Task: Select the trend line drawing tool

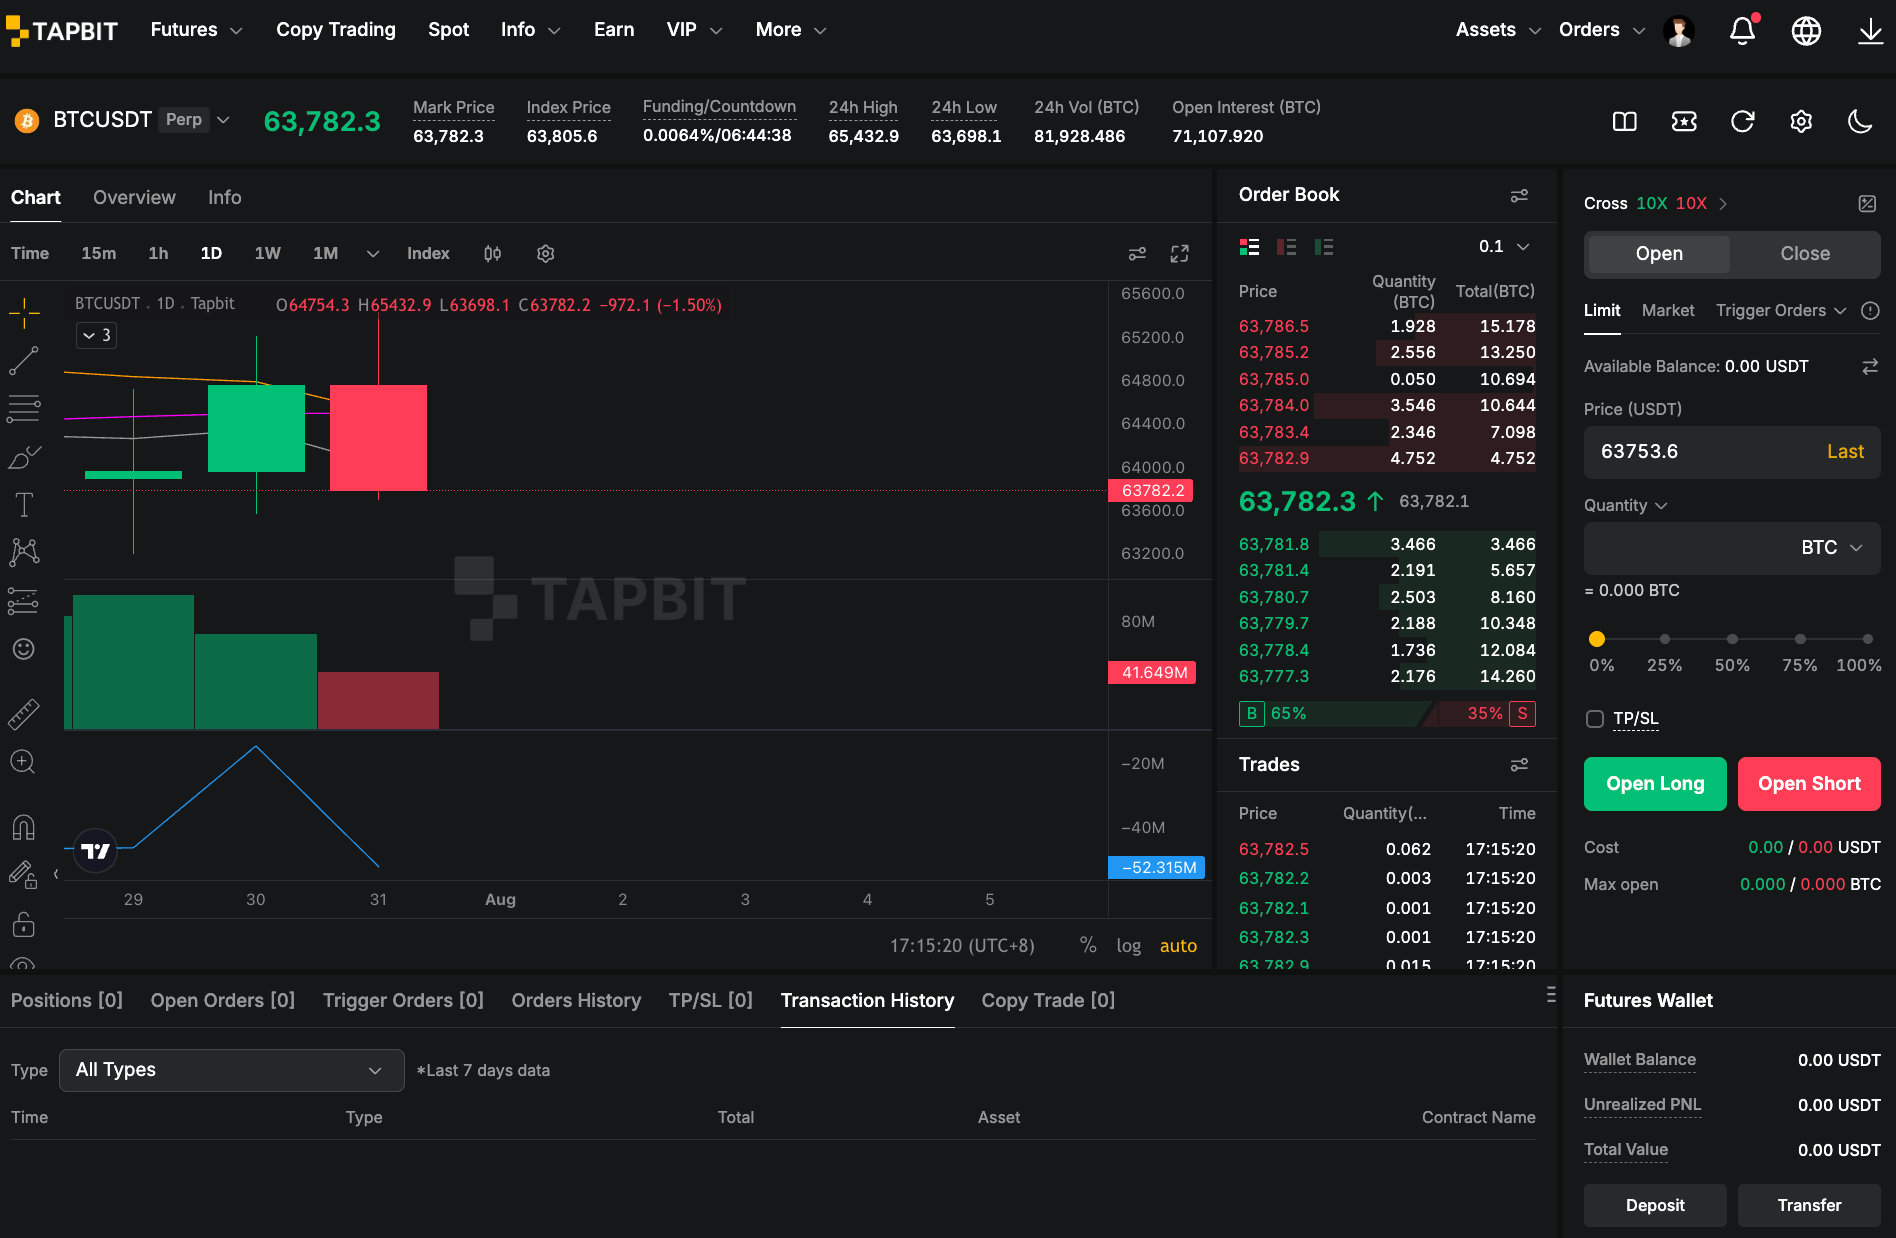Action: 24,361
